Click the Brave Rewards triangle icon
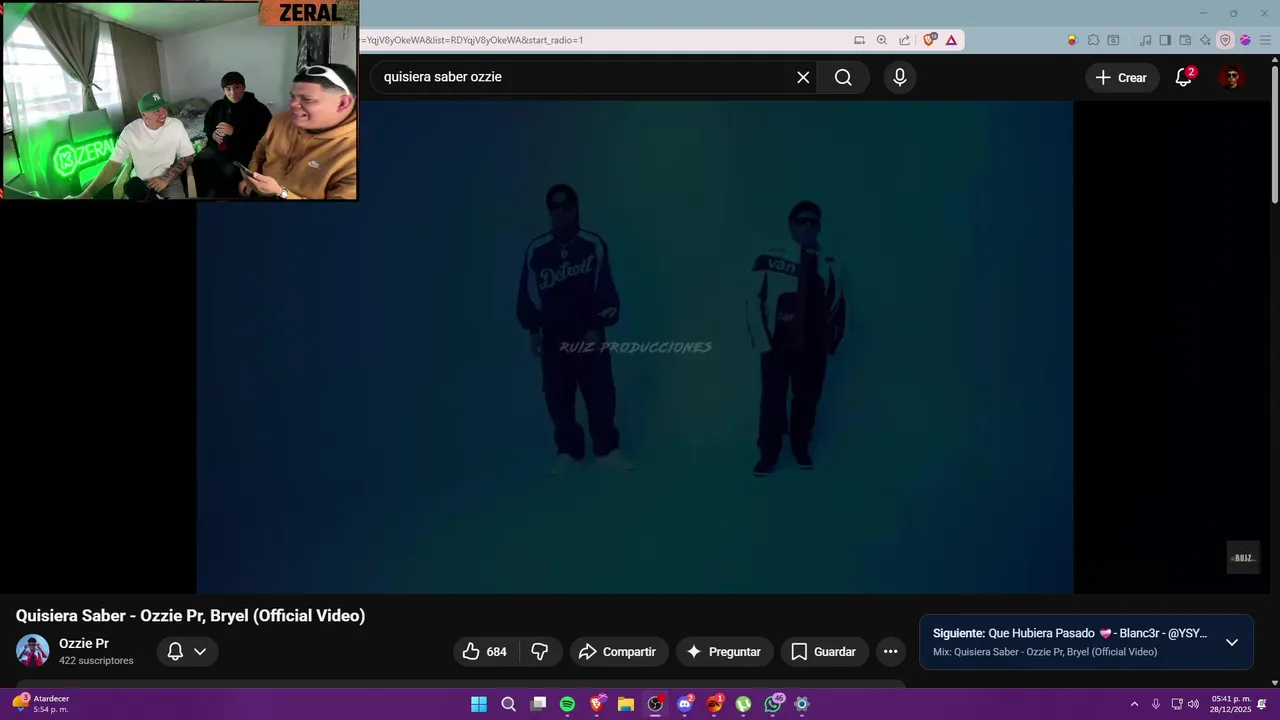 [951, 40]
